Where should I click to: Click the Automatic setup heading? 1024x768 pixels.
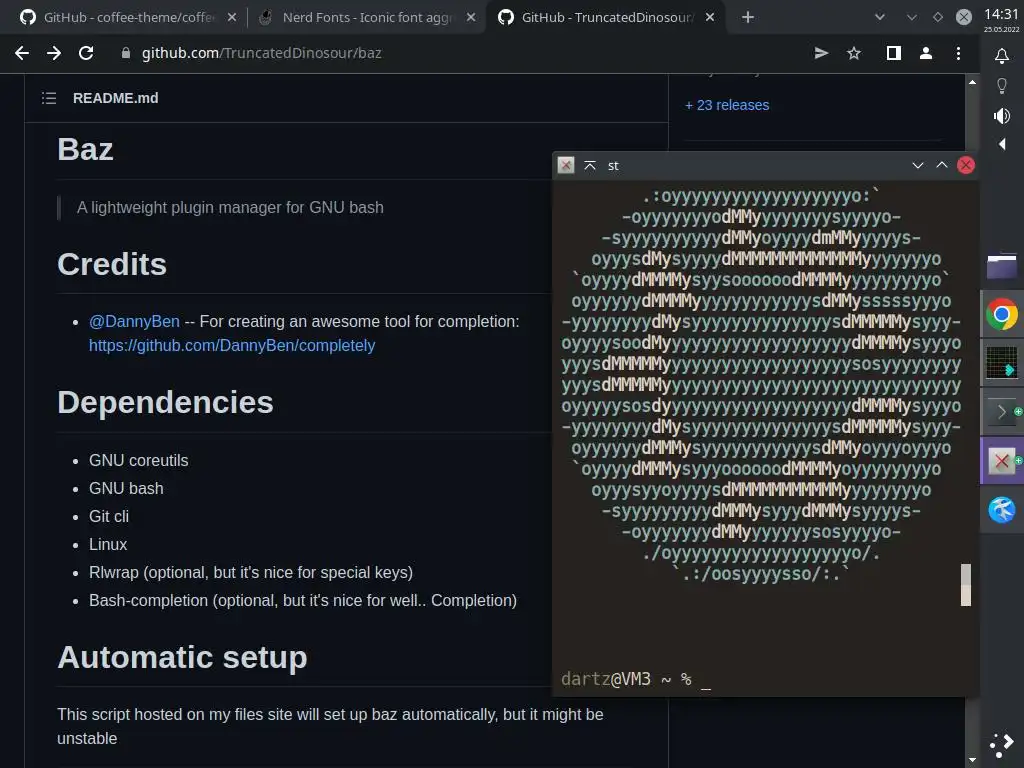click(x=182, y=657)
